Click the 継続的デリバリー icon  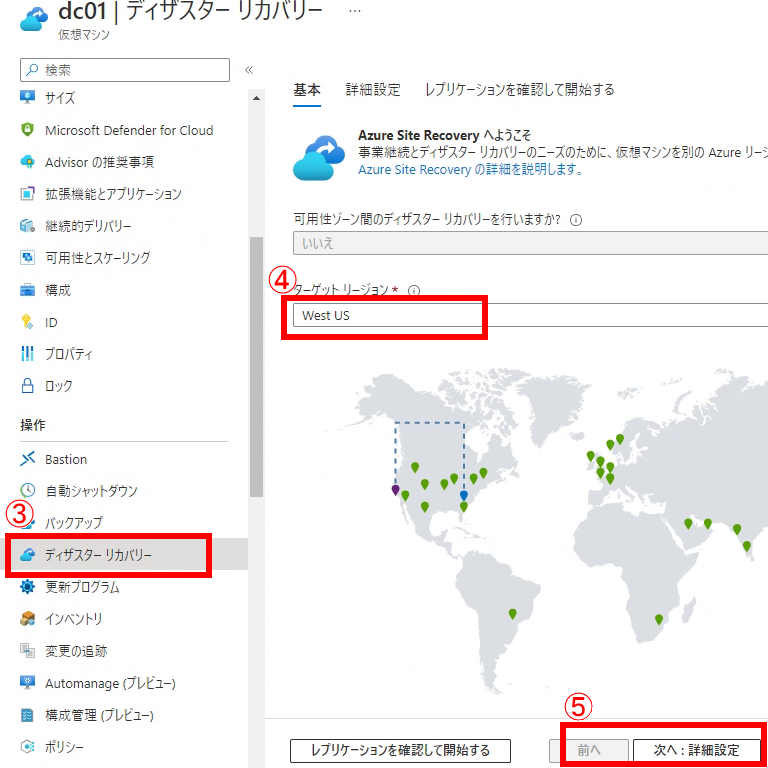[x=27, y=226]
